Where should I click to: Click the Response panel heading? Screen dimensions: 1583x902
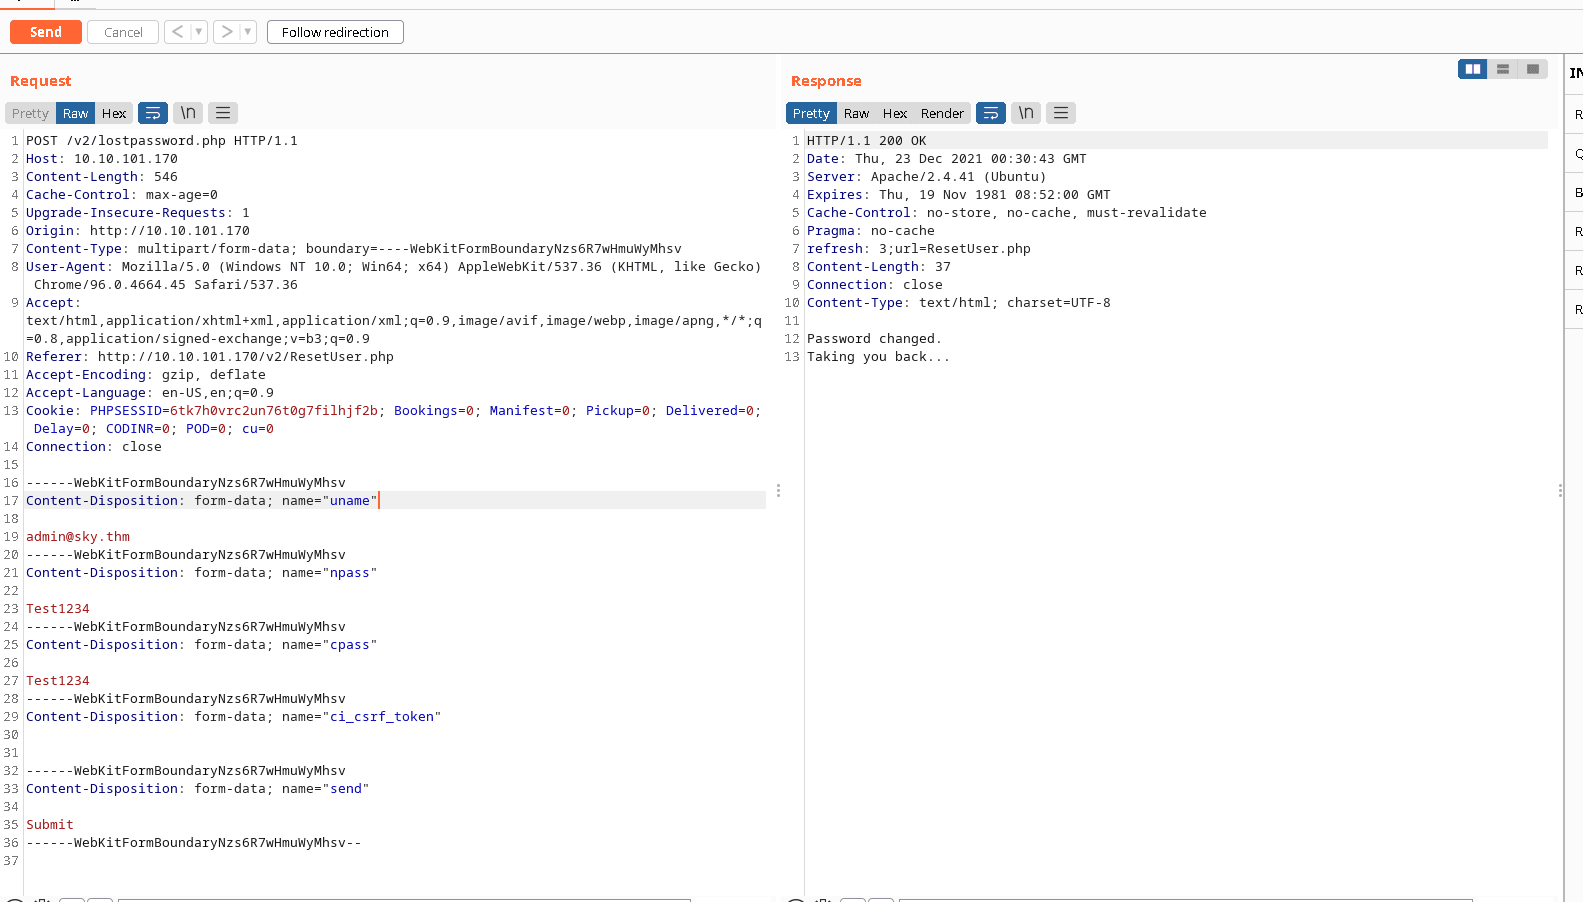826,81
